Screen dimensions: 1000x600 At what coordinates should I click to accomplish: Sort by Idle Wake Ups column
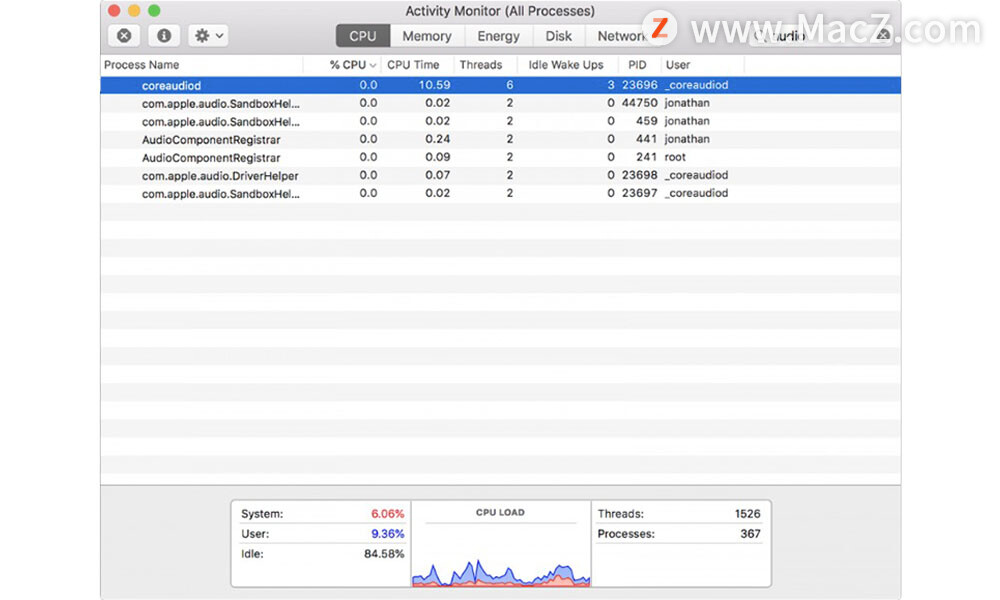[x=566, y=65]
